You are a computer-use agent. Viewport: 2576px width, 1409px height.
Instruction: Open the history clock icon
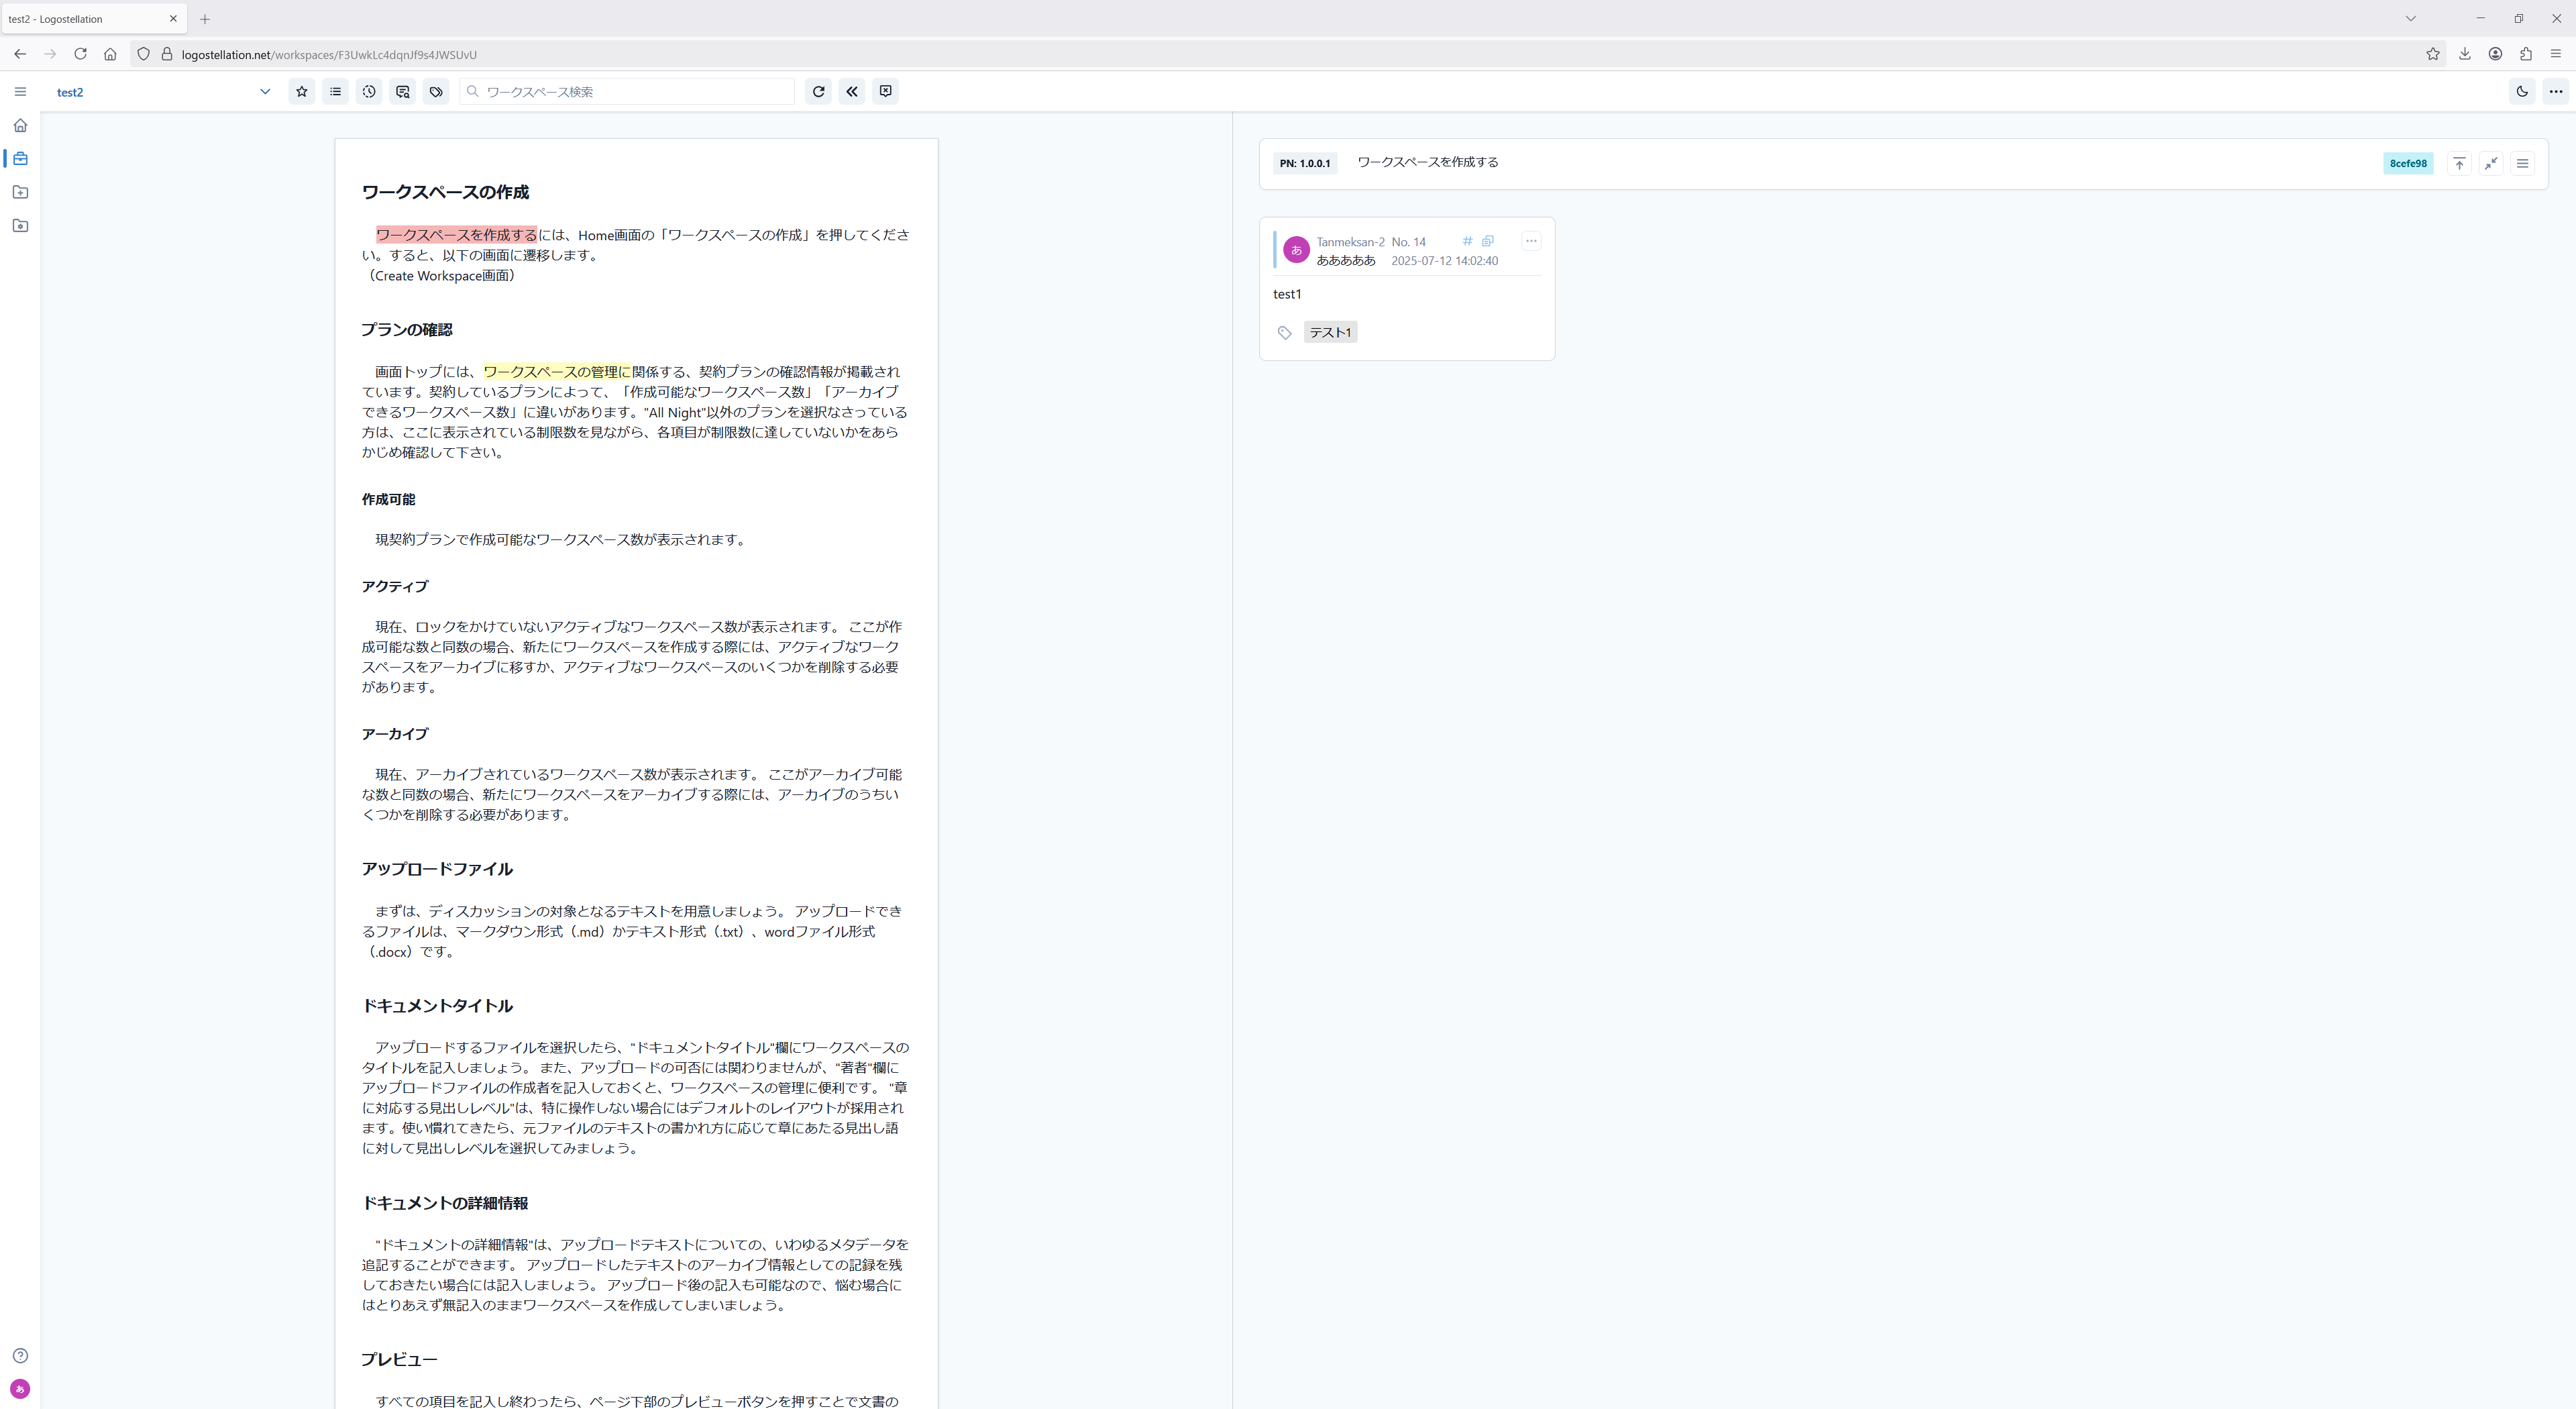tap(369, 91)
